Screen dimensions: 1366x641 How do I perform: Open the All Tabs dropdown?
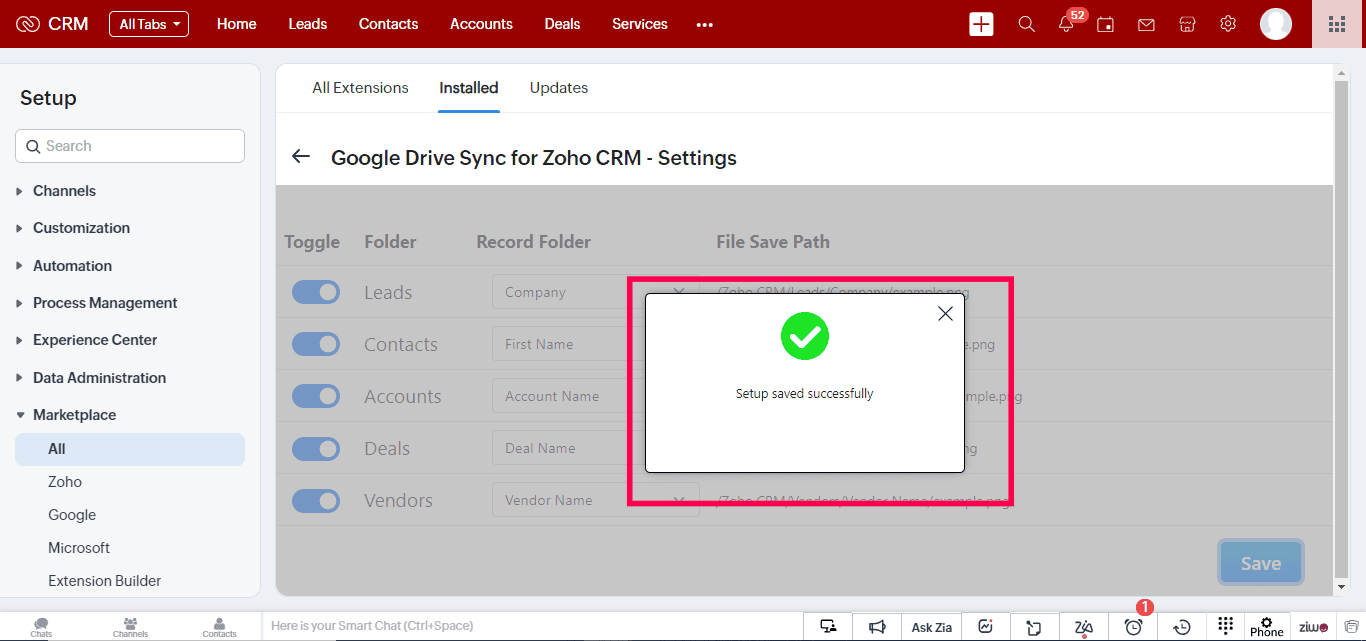point(149,24)
